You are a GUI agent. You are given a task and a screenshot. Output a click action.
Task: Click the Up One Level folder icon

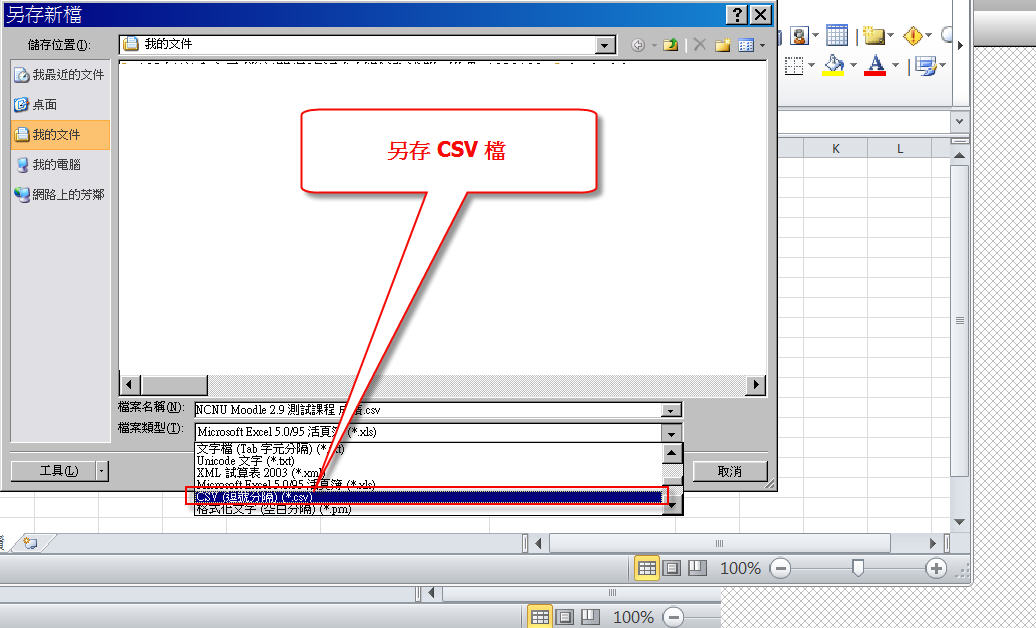point(671,45)
